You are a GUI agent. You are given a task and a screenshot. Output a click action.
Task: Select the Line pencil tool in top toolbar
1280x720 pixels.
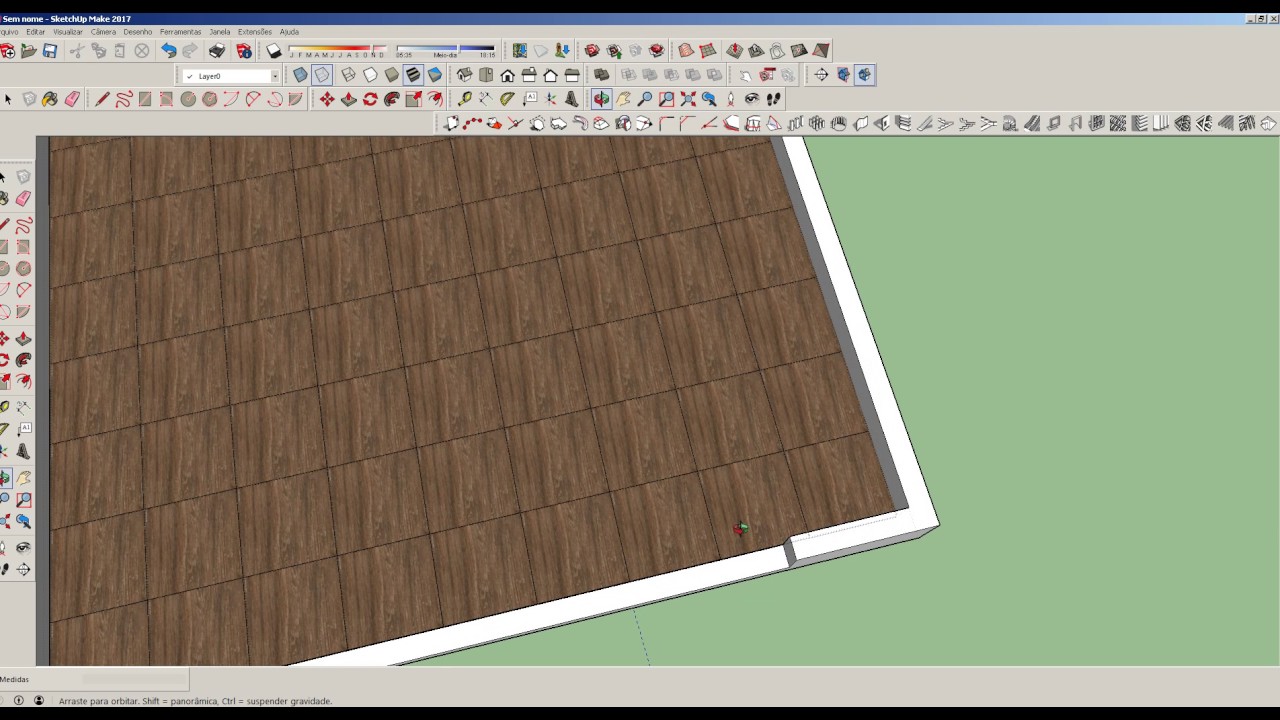[102, 99]
